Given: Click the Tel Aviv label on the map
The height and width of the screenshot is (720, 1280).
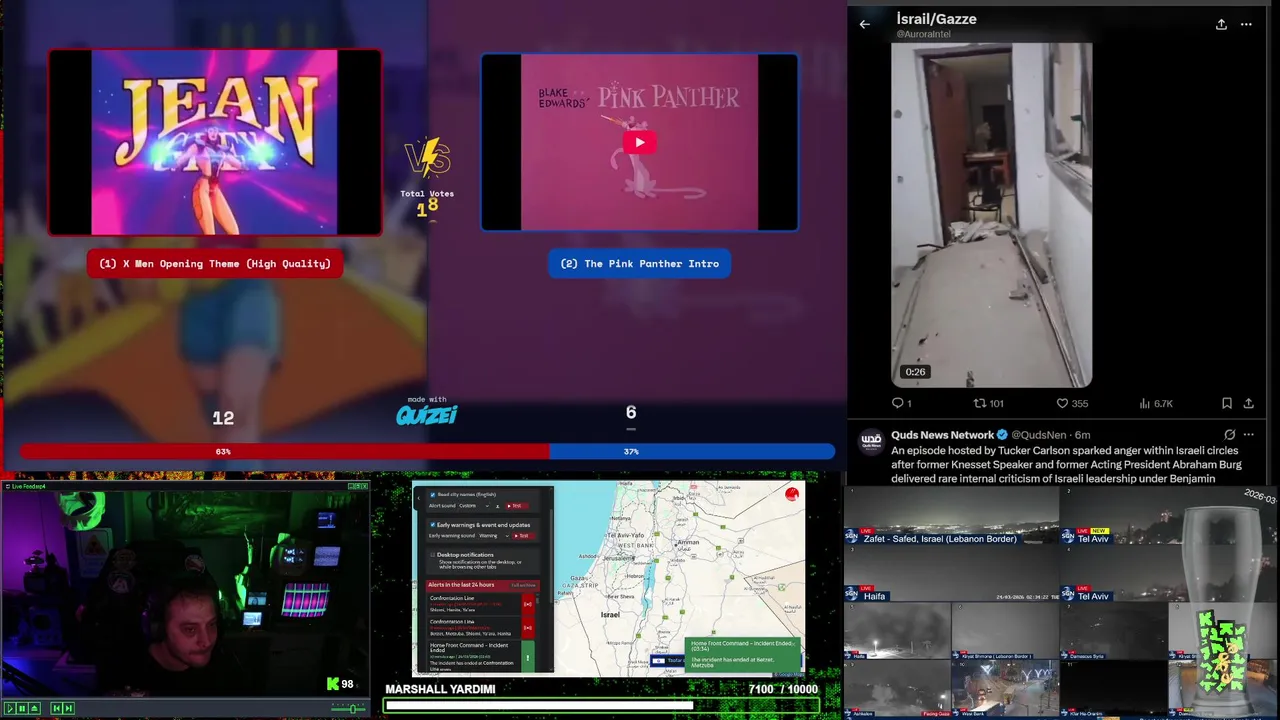Looking at the screenshot, I should click(626, 535).
